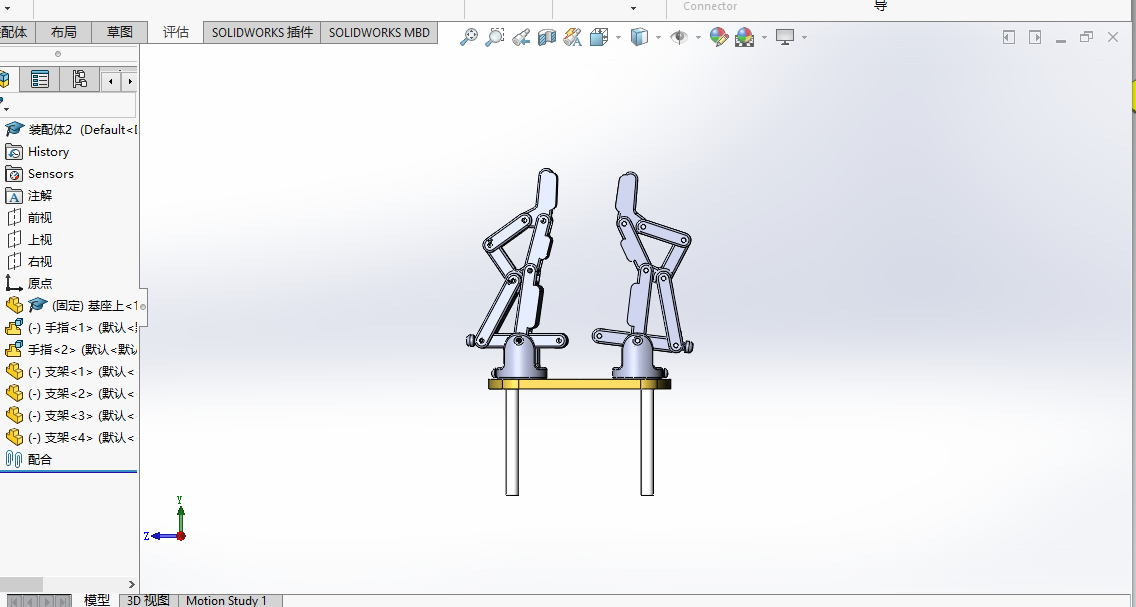The height and width of the screenshot is (607, 1136).
Task: Toggle the Section View tool
Action: (547, 37)
